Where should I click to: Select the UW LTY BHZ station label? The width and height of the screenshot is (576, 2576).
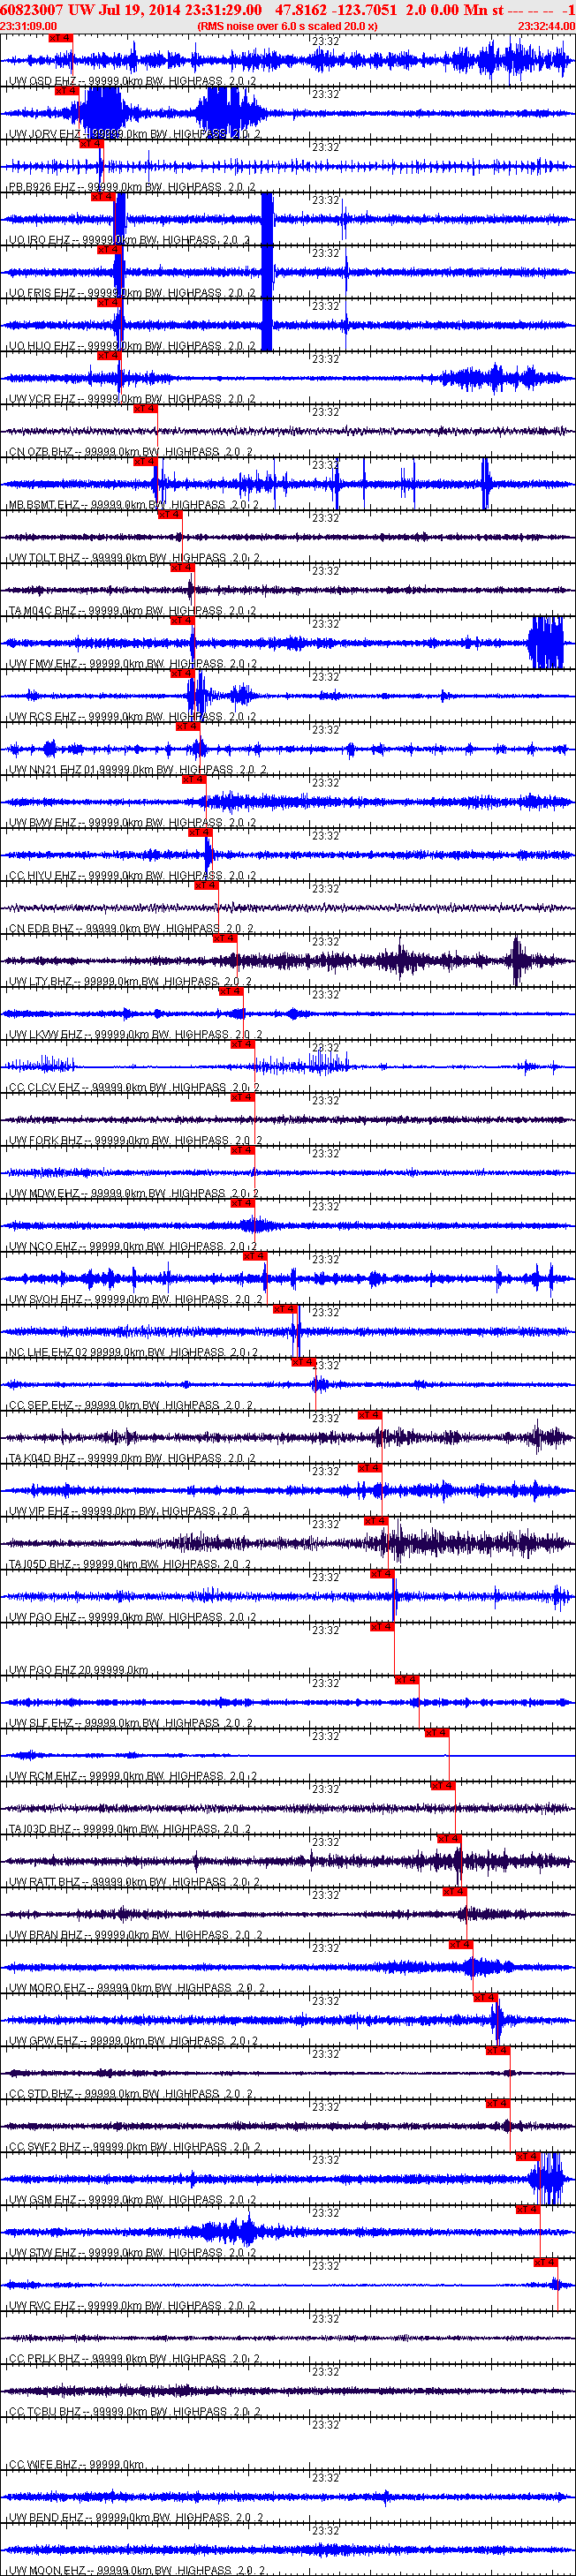tap(131, 982)
